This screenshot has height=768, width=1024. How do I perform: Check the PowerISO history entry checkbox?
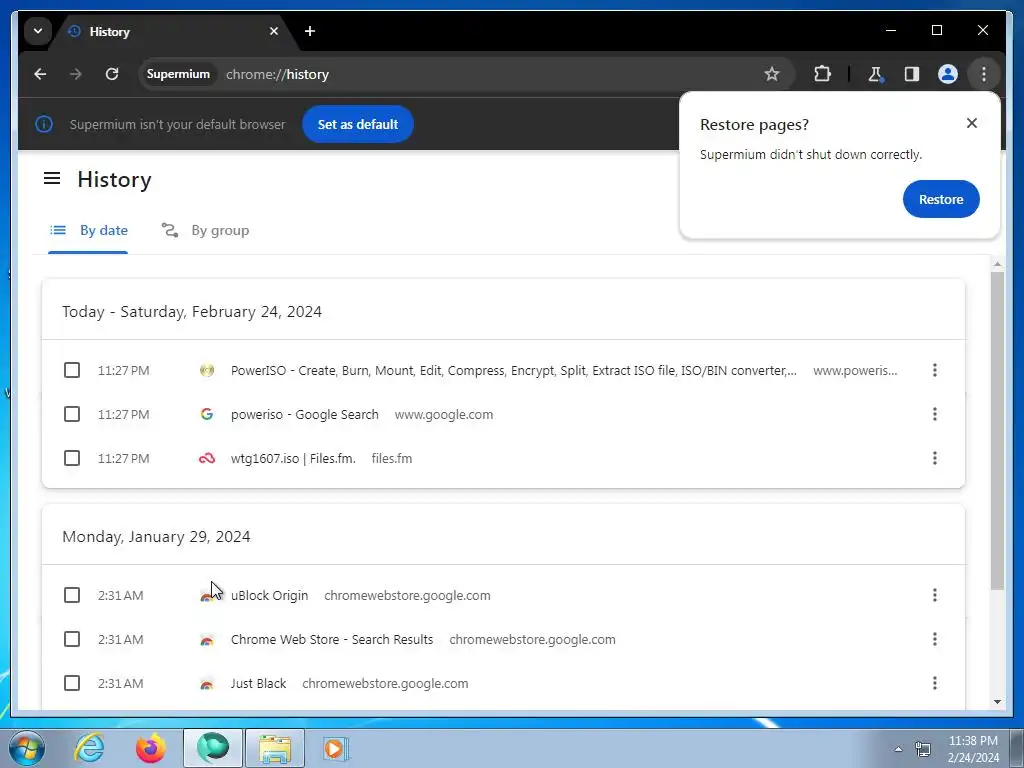click(72, 370)
